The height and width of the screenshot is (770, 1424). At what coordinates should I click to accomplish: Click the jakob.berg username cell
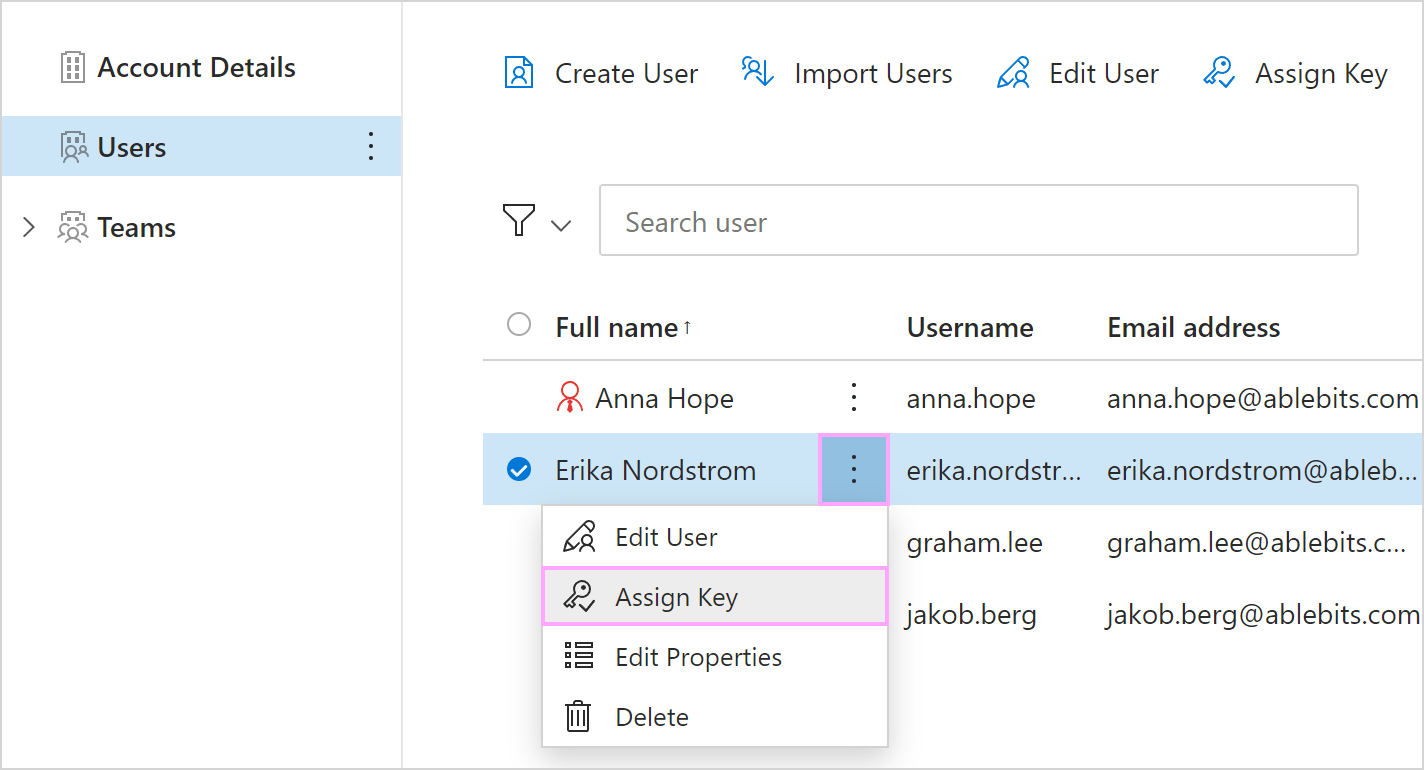tap(972, 614)
